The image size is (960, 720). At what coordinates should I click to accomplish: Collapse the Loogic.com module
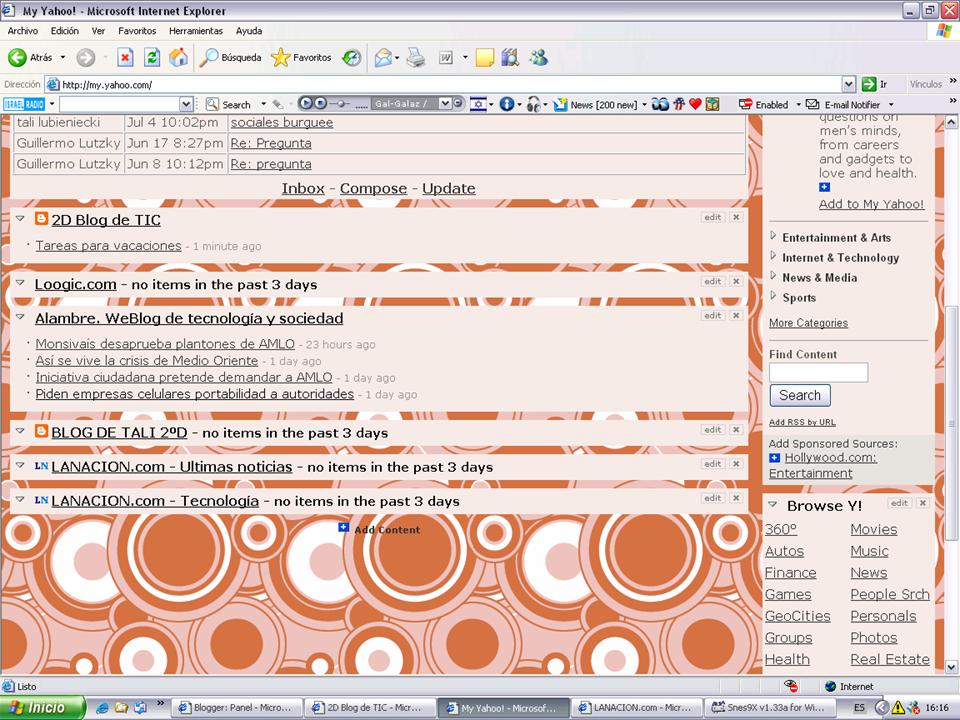click(x=20, y=282)
